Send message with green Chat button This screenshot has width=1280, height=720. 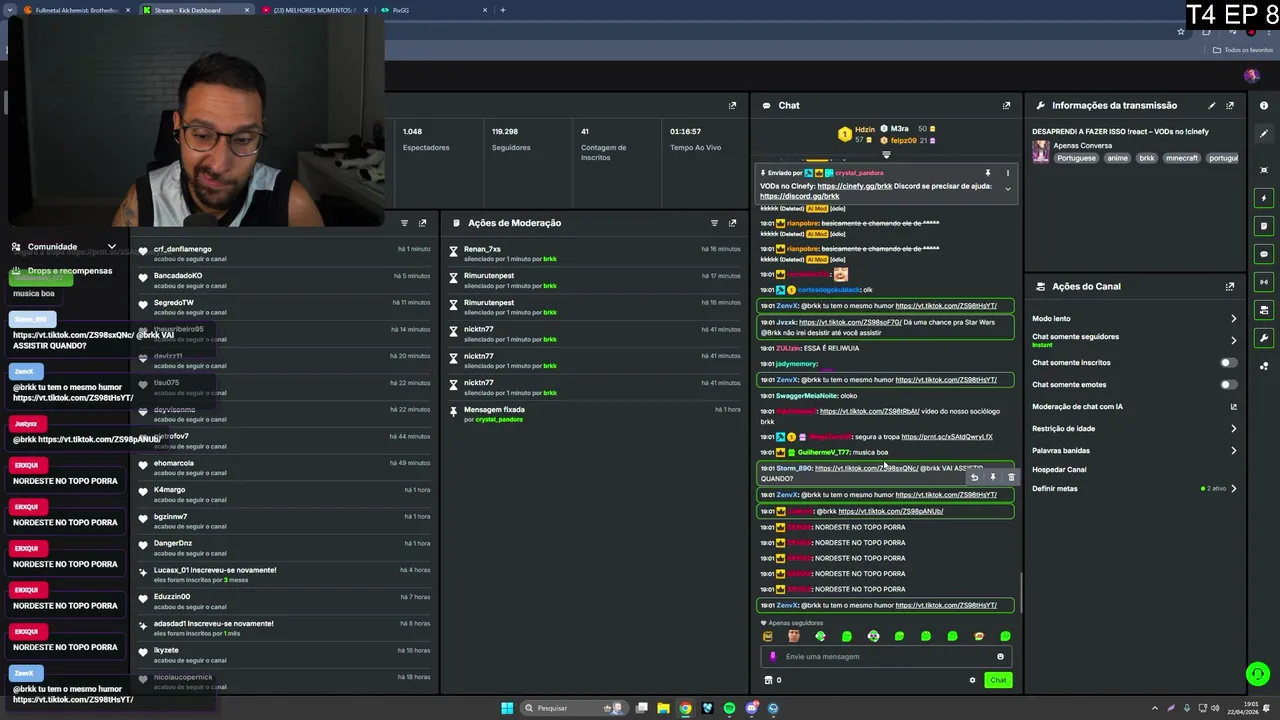pos(998,680)
